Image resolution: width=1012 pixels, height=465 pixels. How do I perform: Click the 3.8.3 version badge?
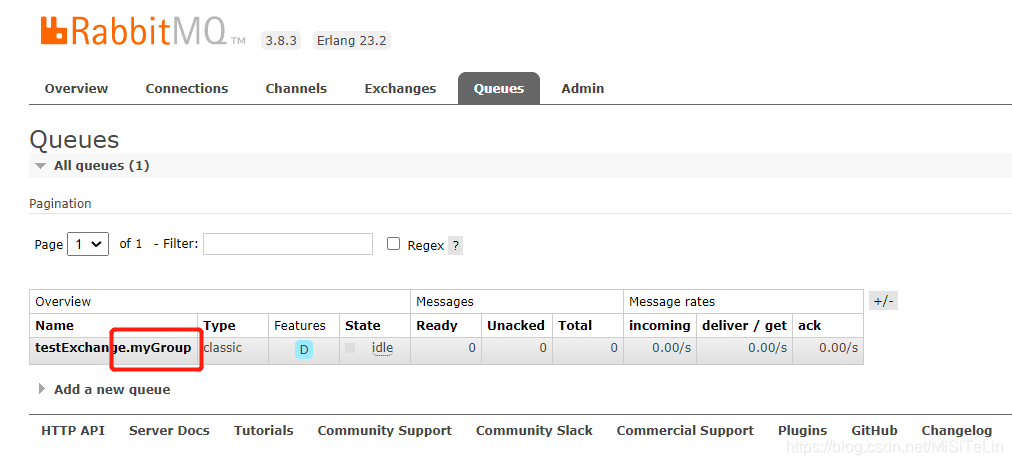pos(281,41)
